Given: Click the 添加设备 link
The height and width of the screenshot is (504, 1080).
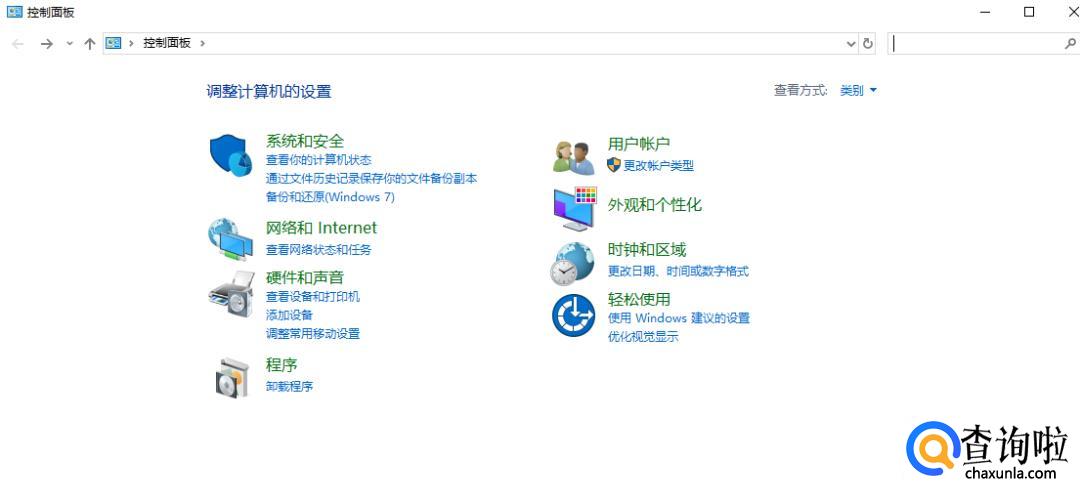Looking at the screenshot, I should 289,315.
